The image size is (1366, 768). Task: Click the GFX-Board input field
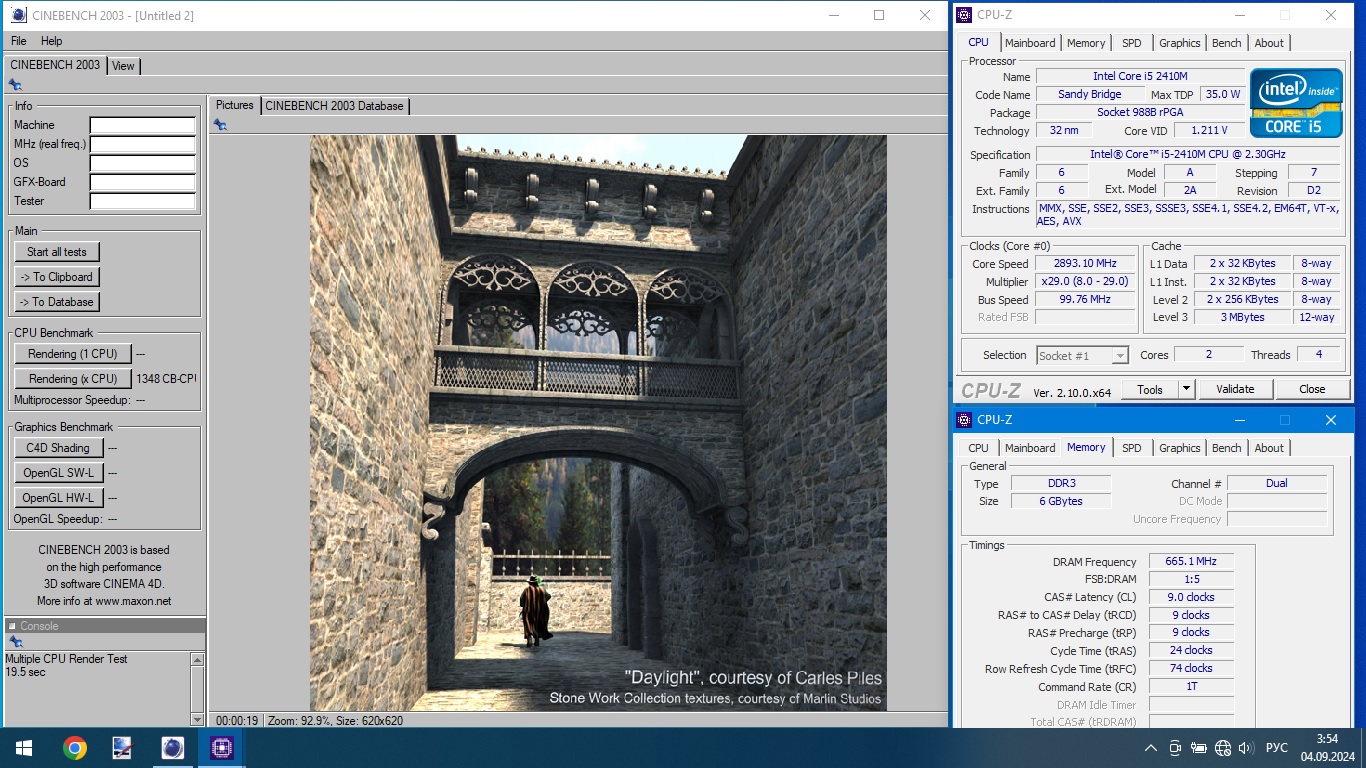pos(143,182)
